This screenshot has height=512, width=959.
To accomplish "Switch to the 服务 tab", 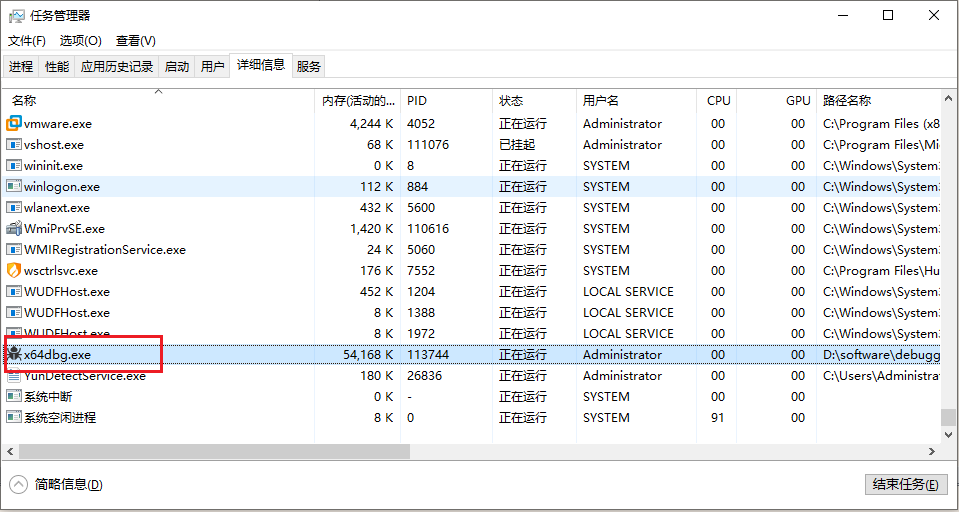I will tap(309, 67).
